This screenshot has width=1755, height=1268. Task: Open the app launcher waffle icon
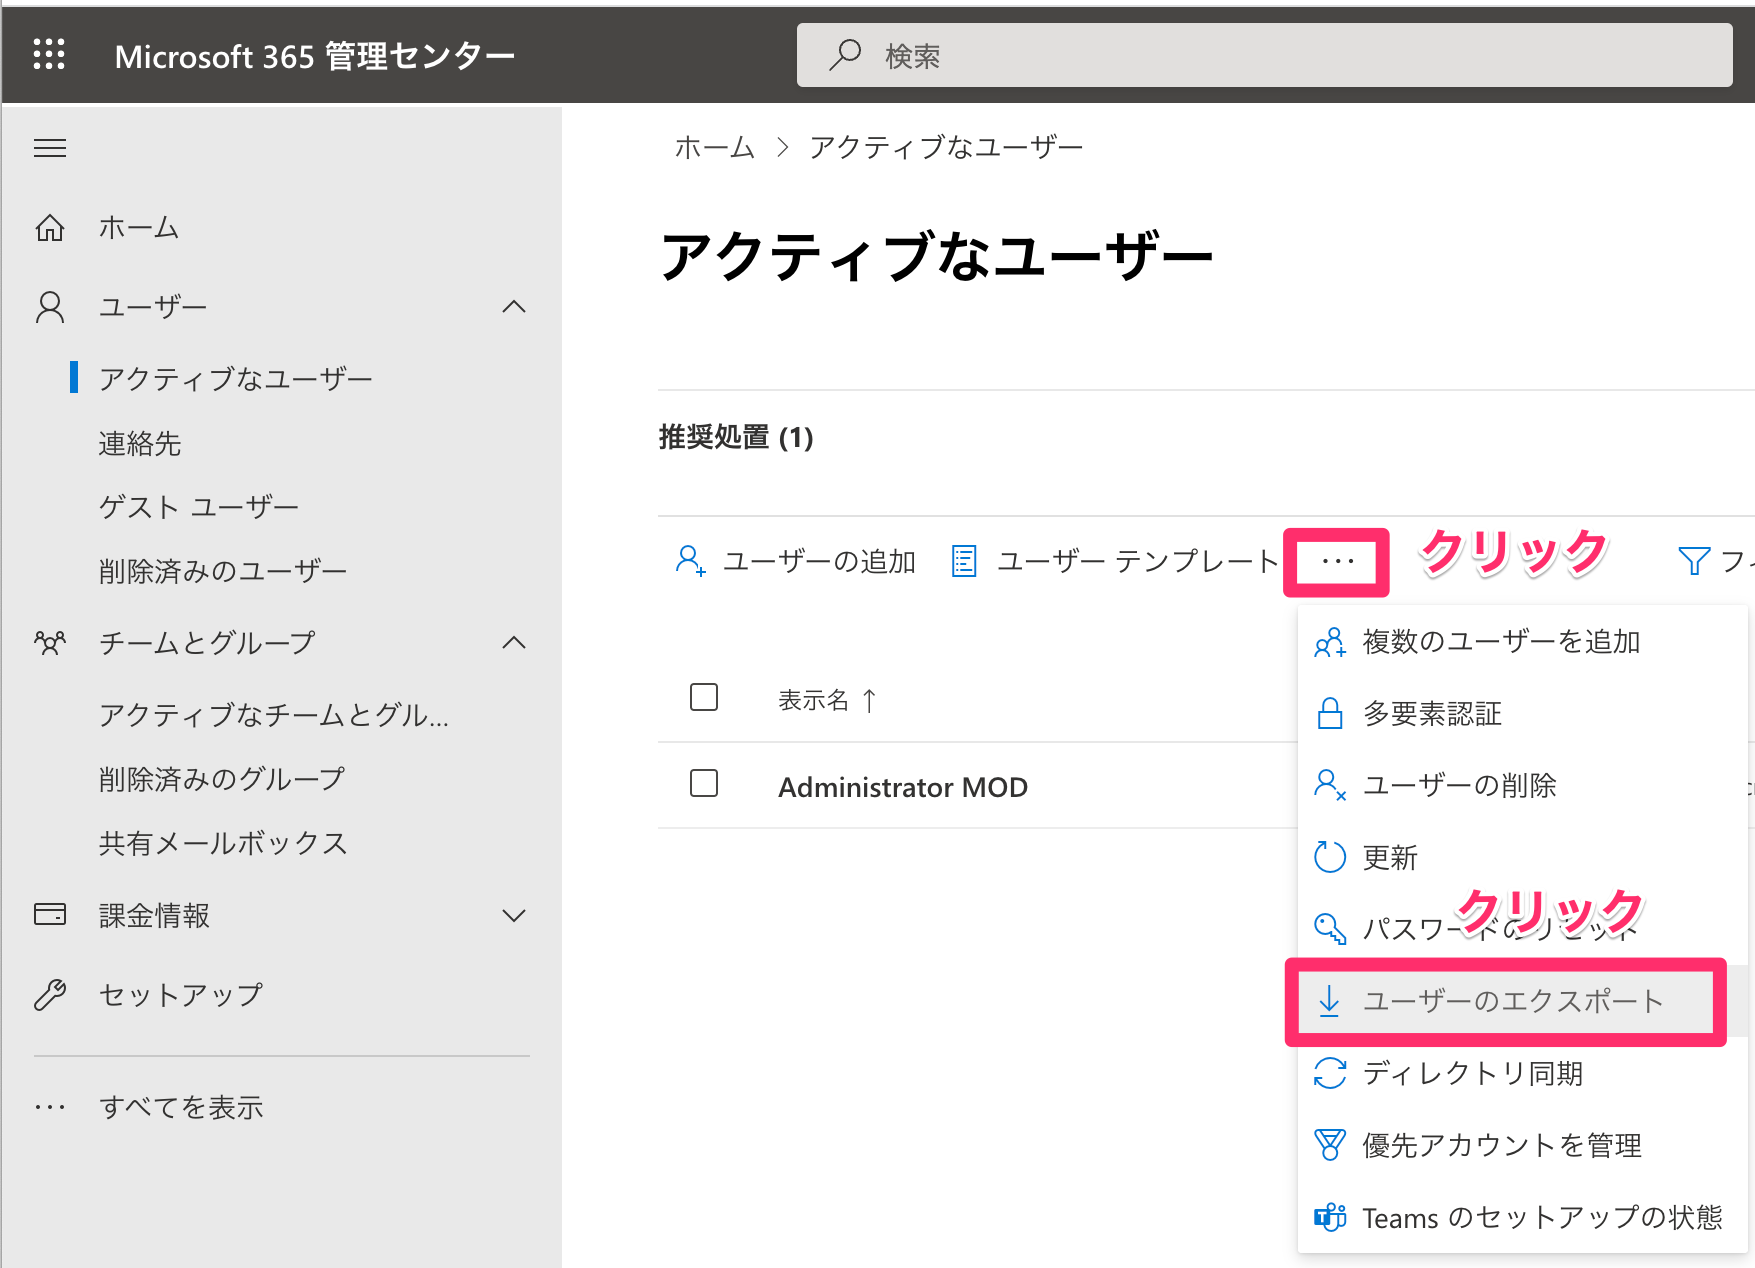coord(49,54)
